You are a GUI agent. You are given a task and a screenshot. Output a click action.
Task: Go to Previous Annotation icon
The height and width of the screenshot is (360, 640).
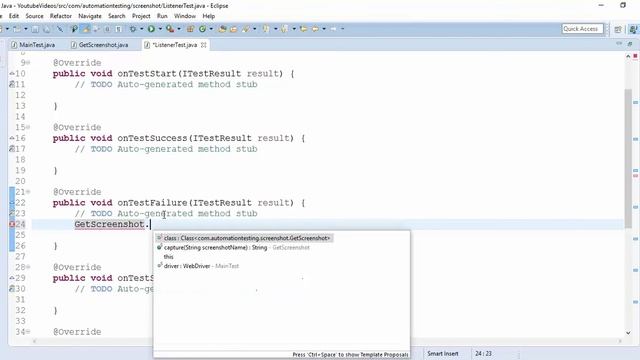284,29
